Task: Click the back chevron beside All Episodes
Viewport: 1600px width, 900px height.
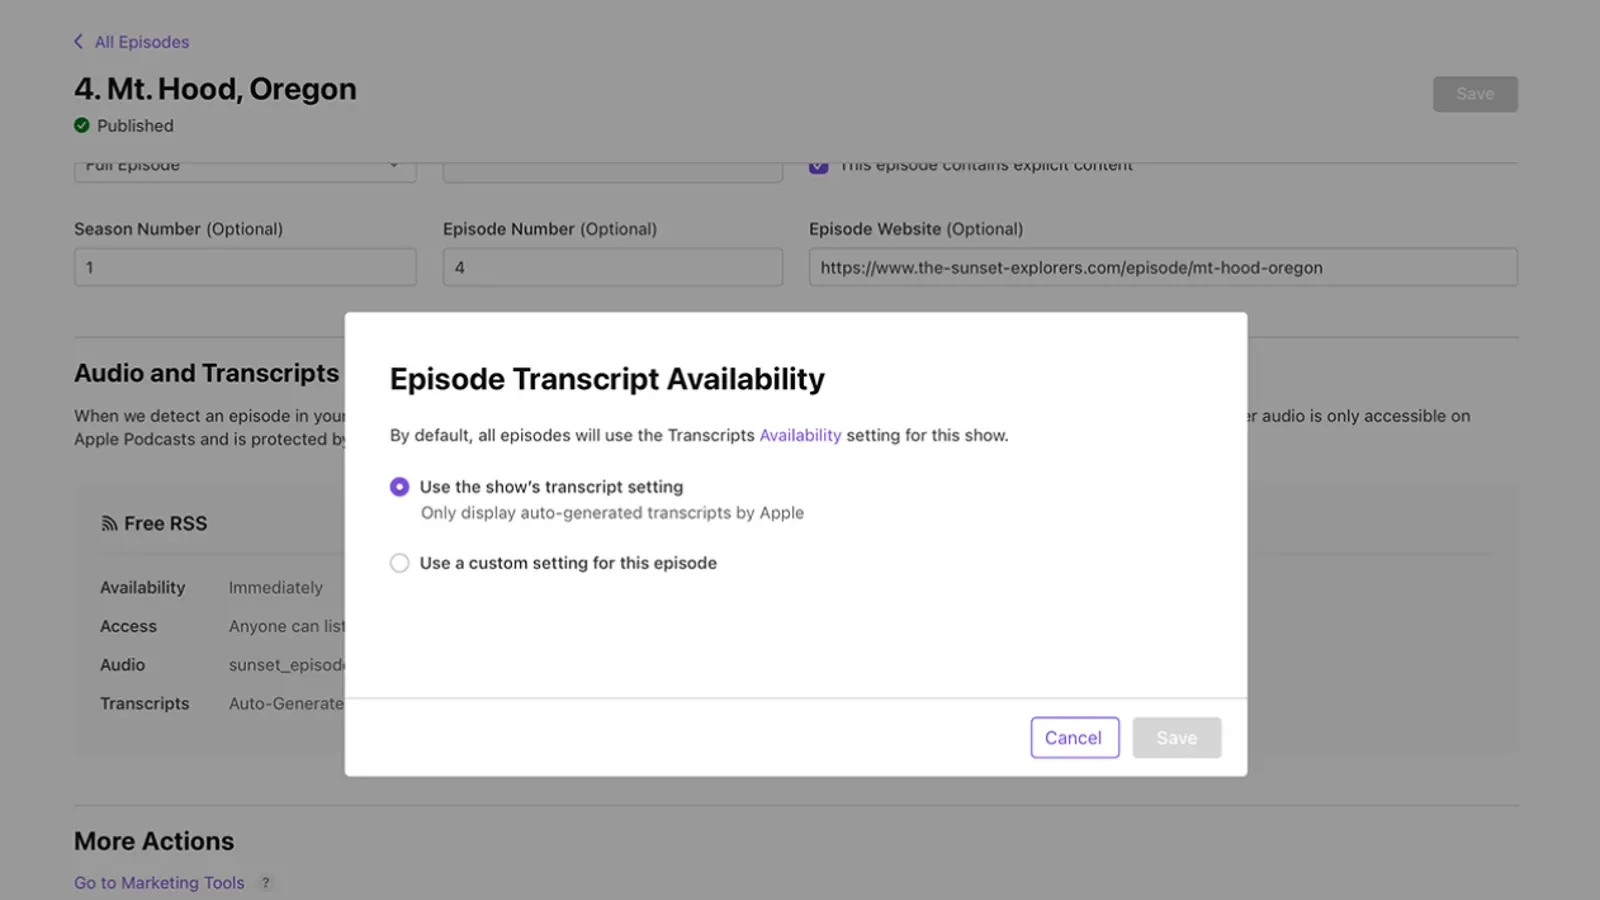Action: click(78, 41)
